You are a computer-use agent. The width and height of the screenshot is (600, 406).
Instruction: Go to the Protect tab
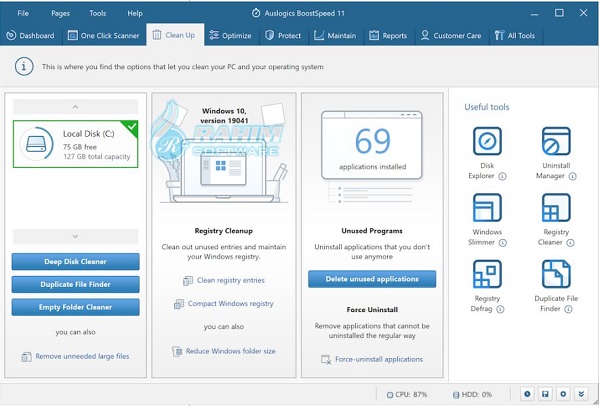283,36
